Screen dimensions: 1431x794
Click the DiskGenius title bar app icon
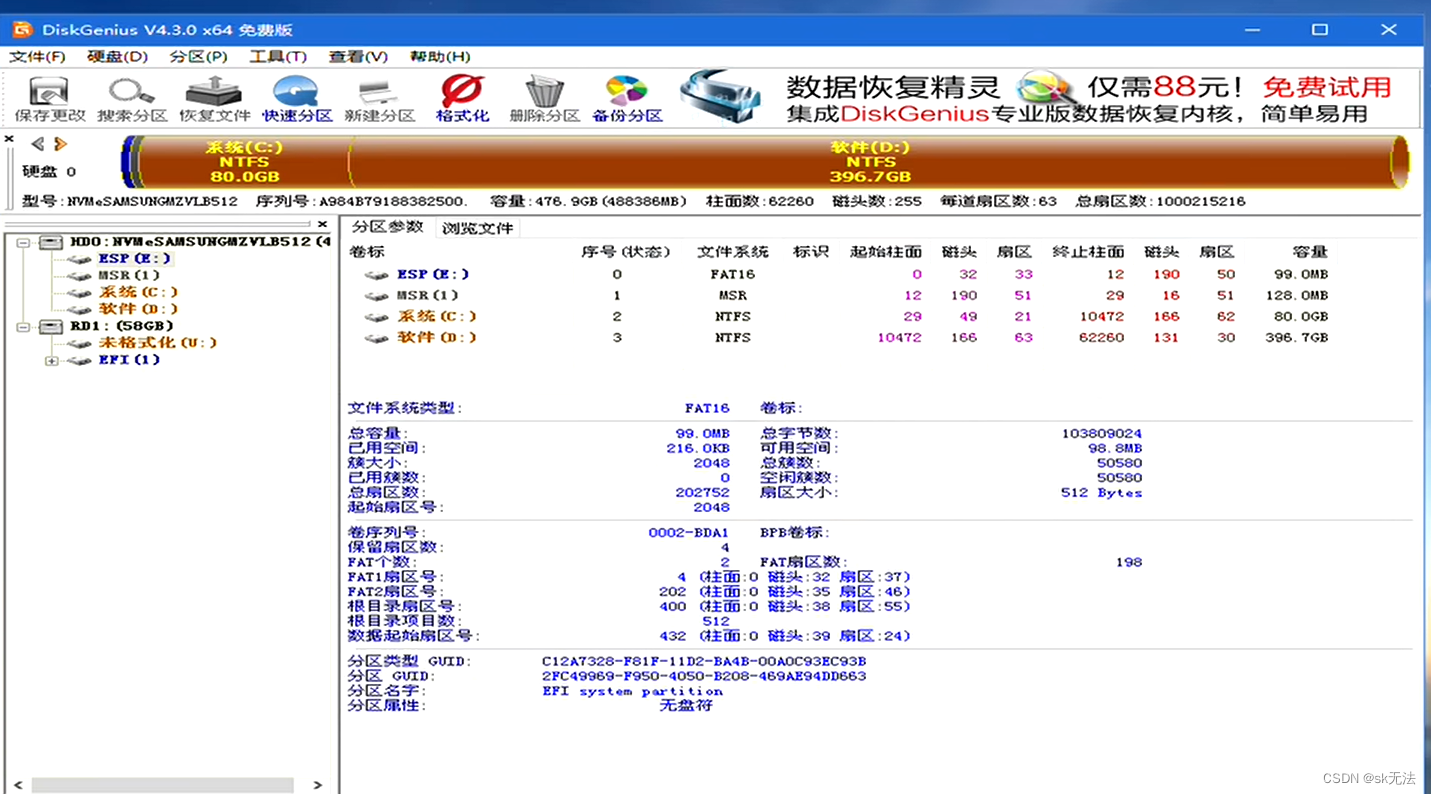point(22,29)
